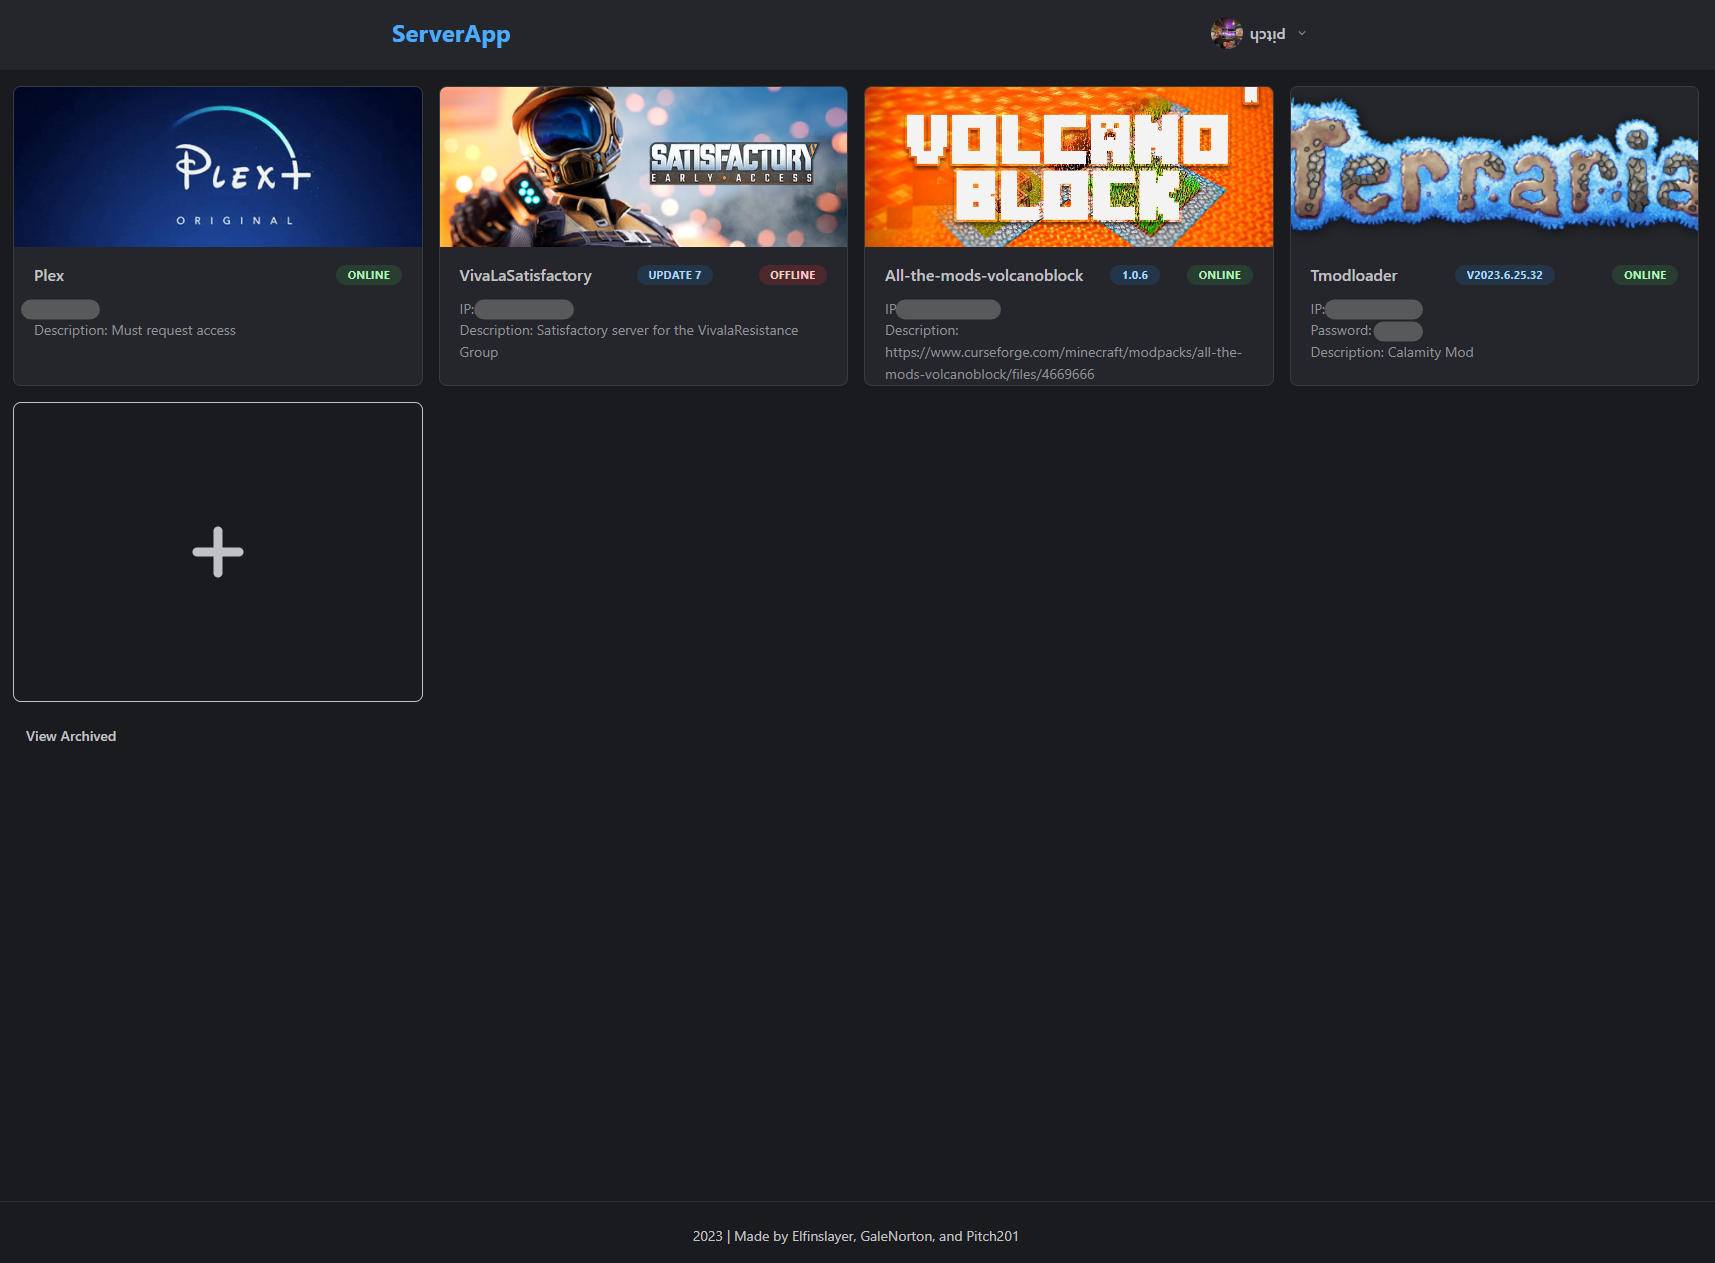Open the View Archived link
Image resolution: width=1715 pixels, height=1263 pixels.
(x=71, y=736)
